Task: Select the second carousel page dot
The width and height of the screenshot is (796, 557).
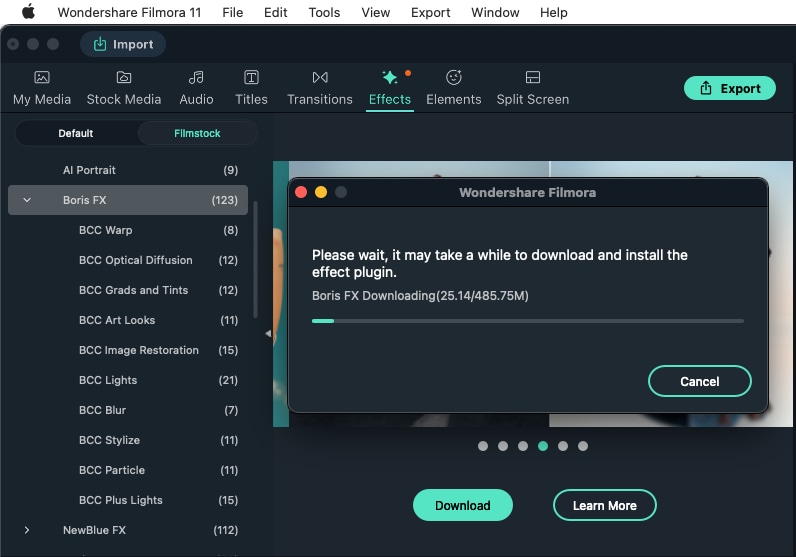Action: coord(503,446)
